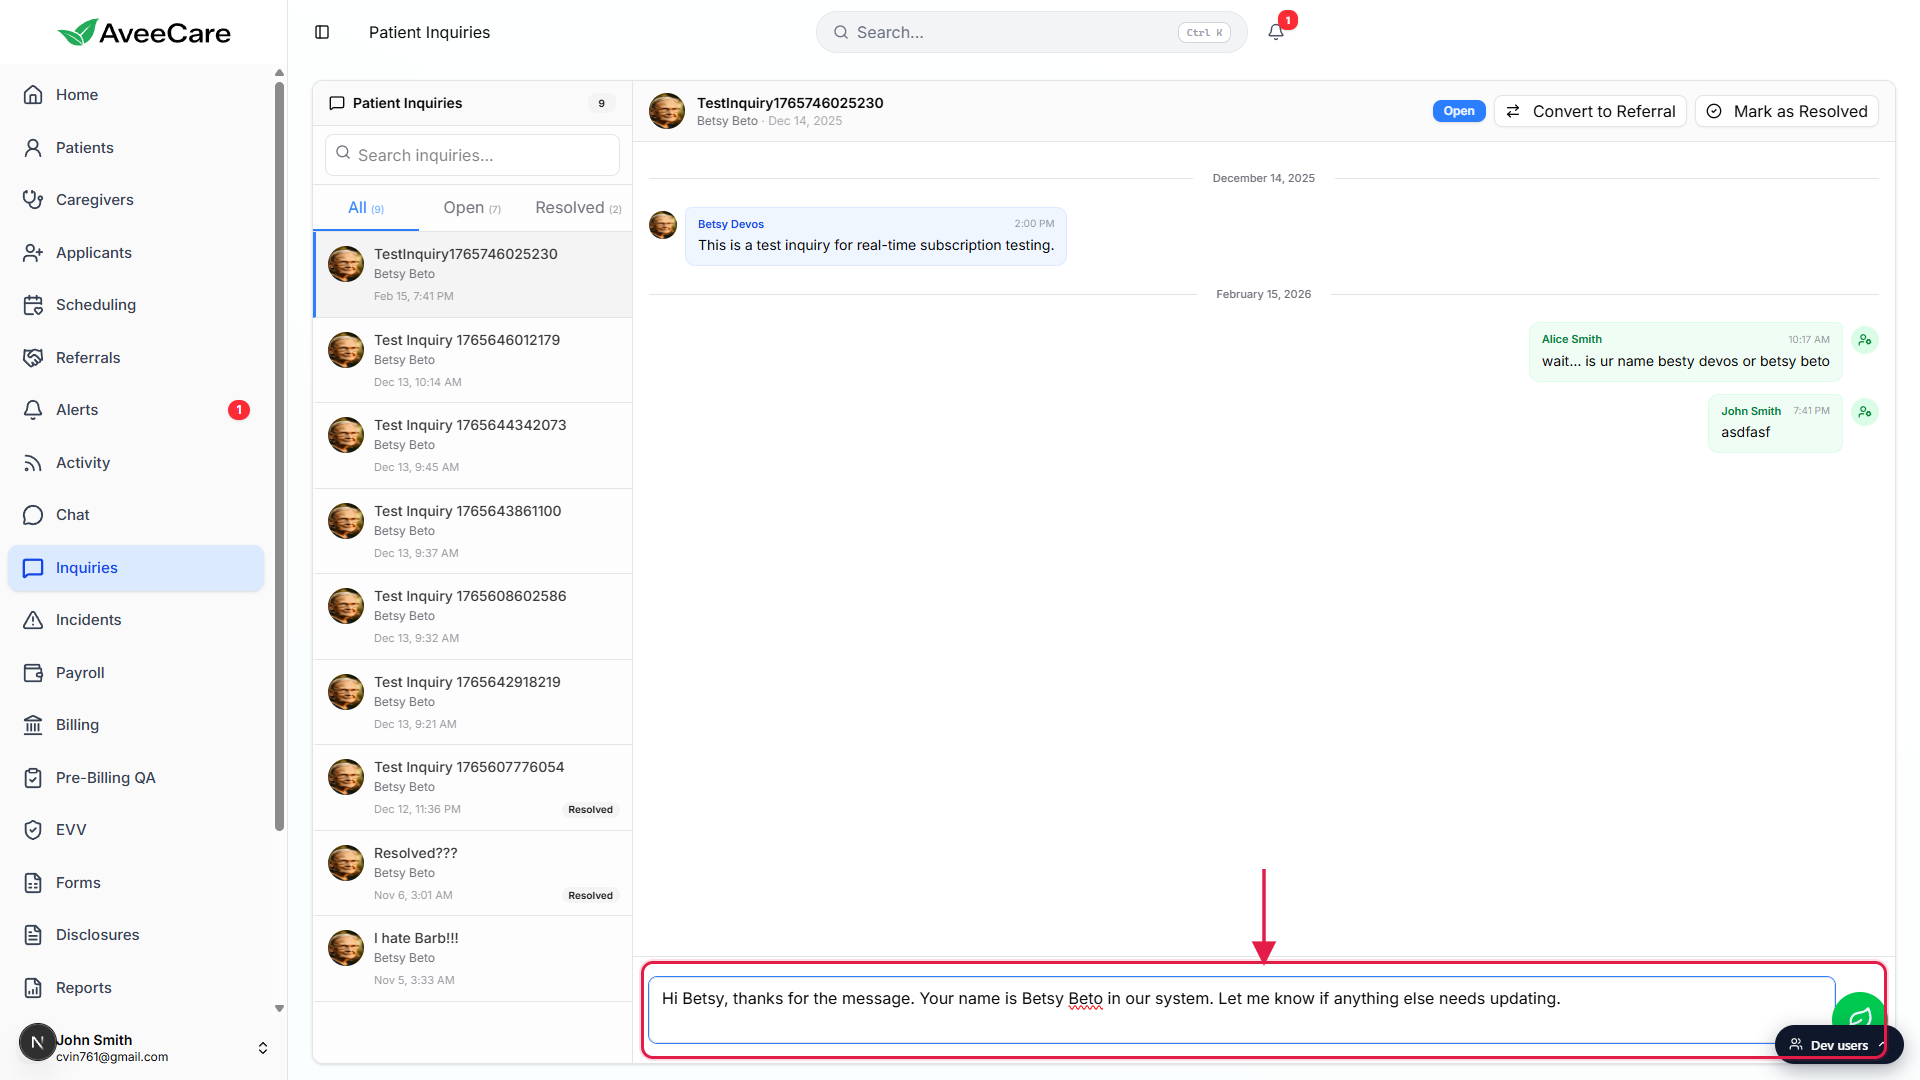This screenshot has width=1920, height=1080.
Task: Click the Billing bank icon
Action: pos(33,725)
